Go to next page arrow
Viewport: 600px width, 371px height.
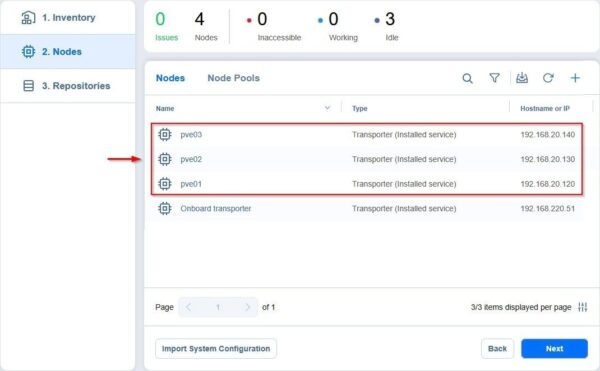pos(247,307)
